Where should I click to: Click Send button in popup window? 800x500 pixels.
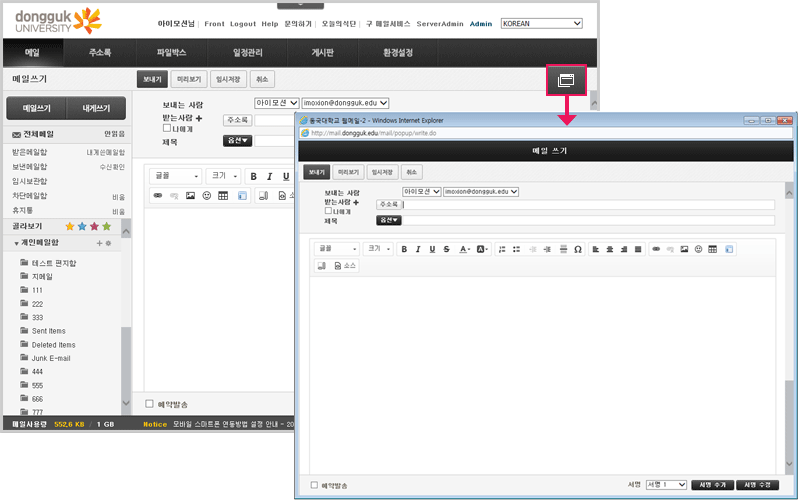(x=316, y=172)
